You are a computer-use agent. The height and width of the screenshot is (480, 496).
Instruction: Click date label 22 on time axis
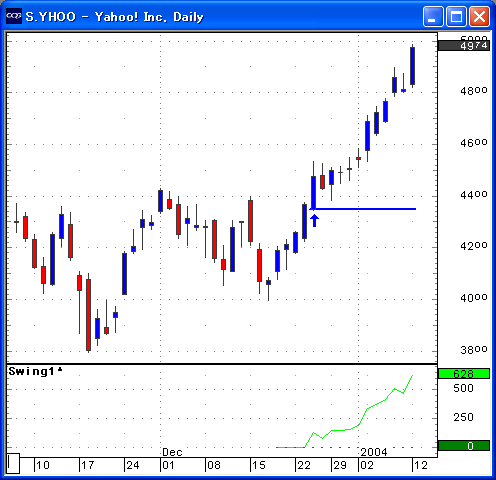point(304,465)
